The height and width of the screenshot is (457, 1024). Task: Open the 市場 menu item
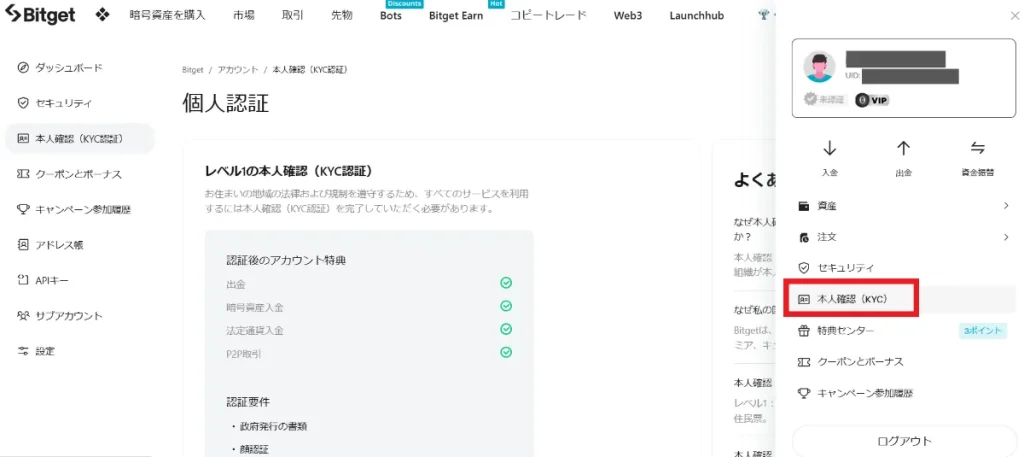tap(244, 15)
